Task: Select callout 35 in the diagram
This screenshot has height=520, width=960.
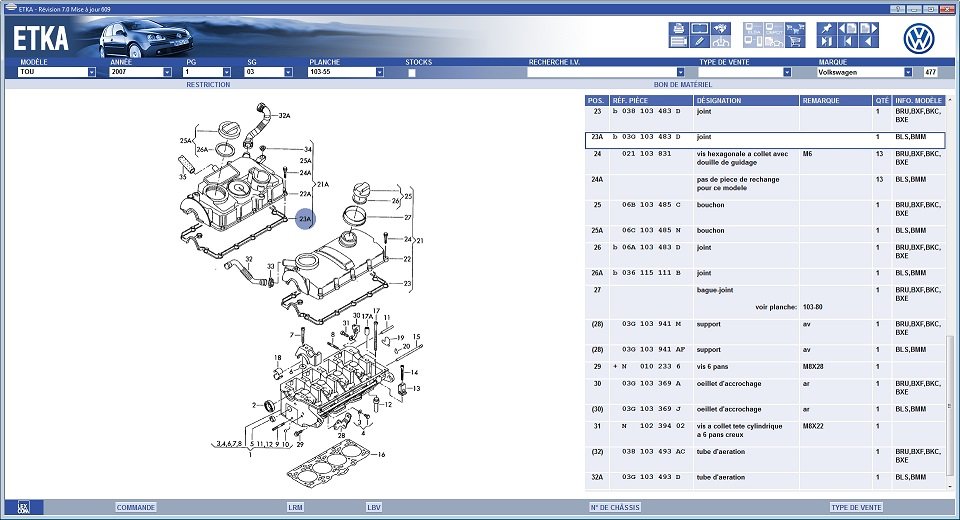Action: [182, 177]
